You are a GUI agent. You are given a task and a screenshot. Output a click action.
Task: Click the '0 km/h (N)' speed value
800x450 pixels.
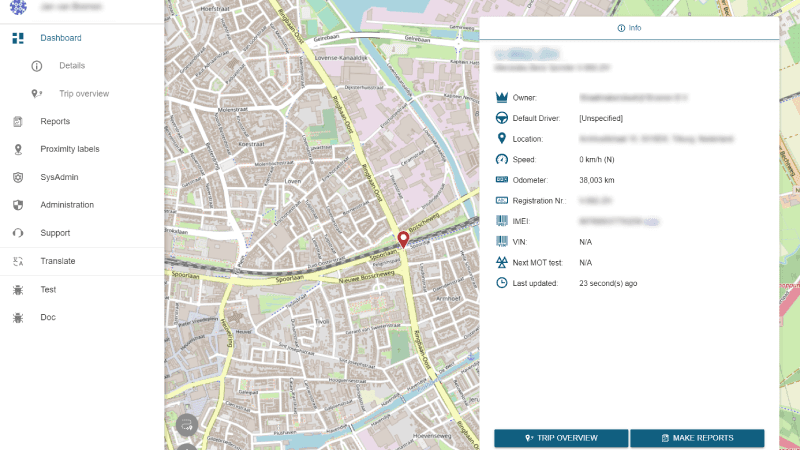[x=597, y=160]
